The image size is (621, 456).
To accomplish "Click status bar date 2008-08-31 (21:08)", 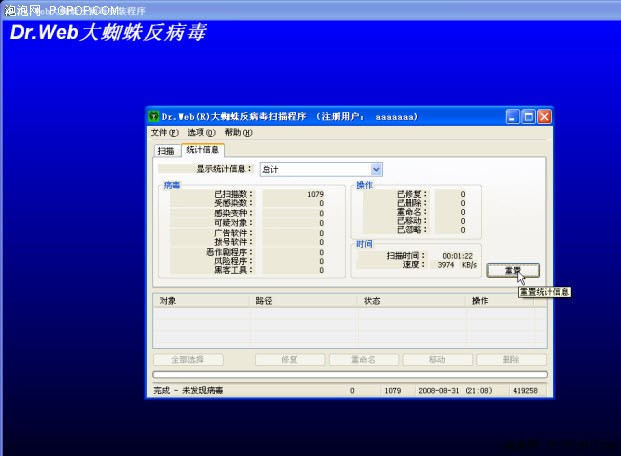I will pos(455,391).
